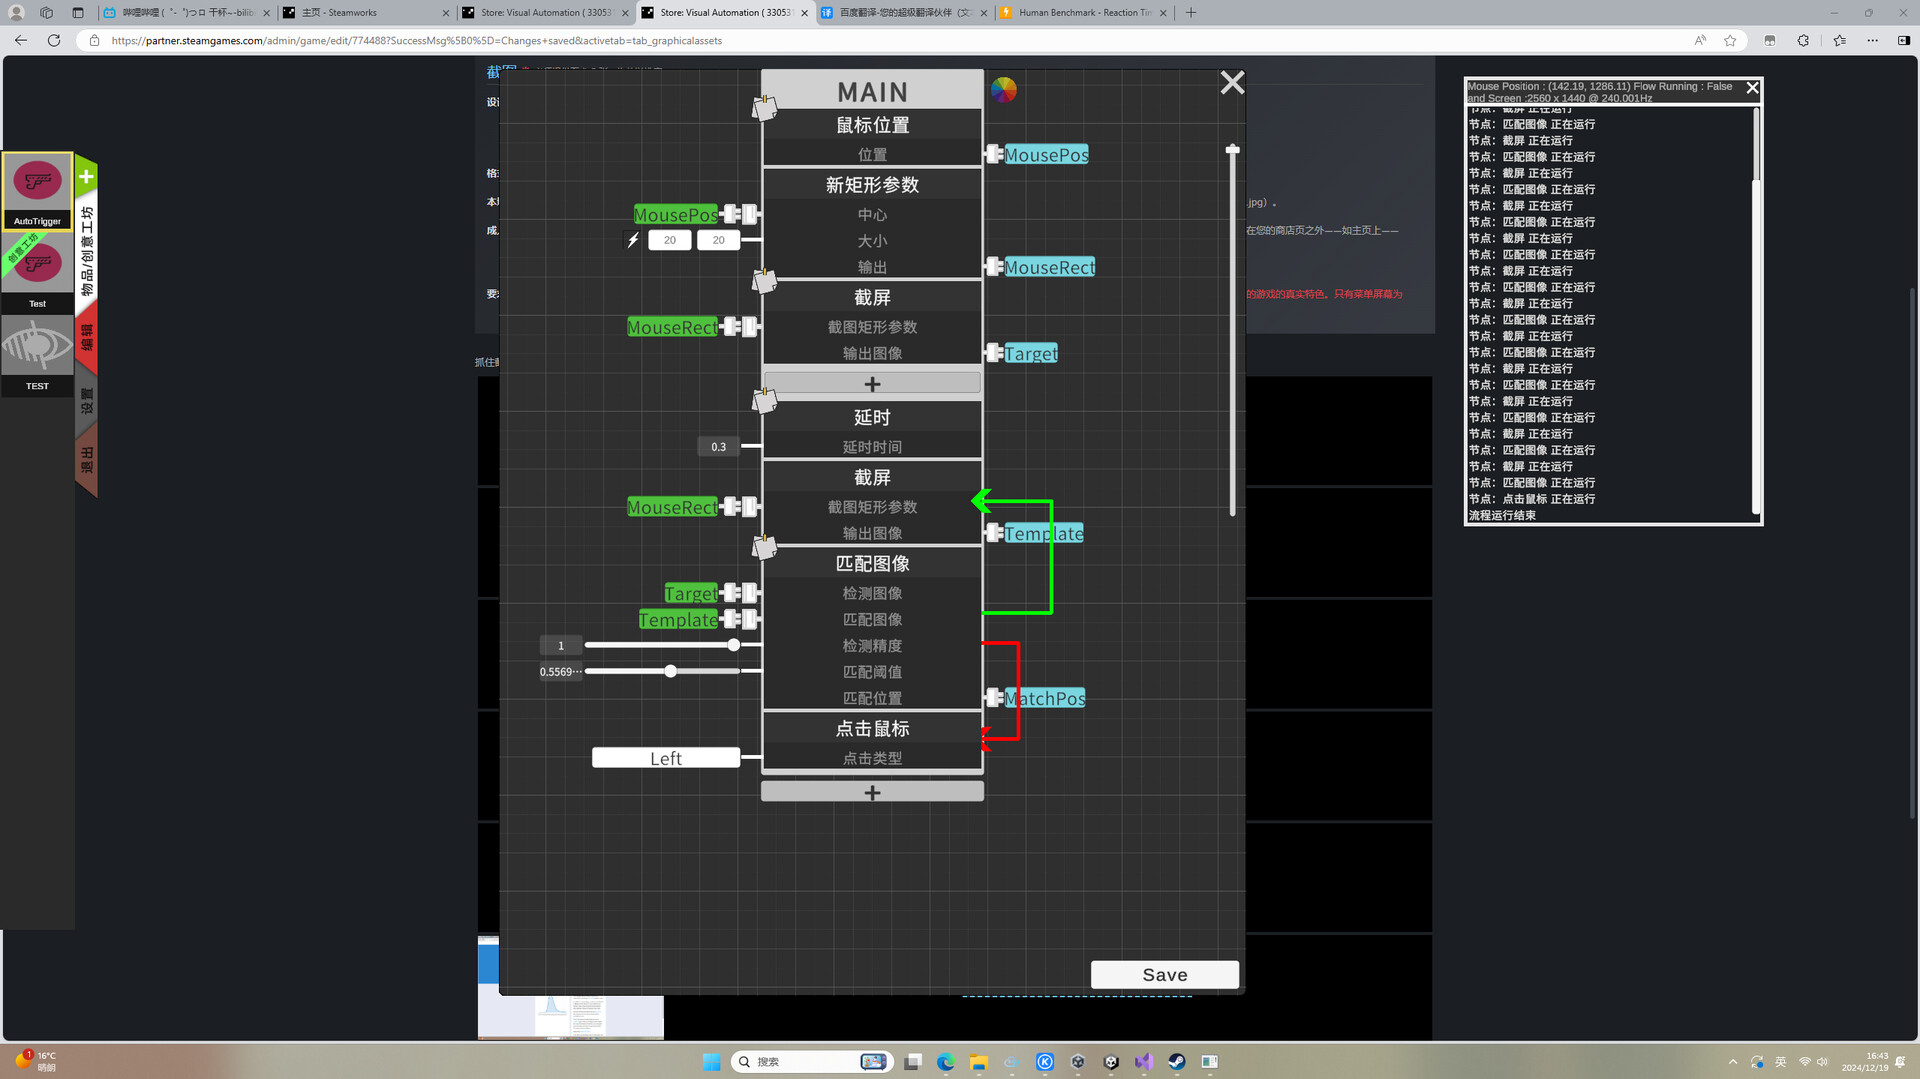1920x1079 pixels.
Task: Click the MousePos output plug connector
Action: tap(994, 154)
